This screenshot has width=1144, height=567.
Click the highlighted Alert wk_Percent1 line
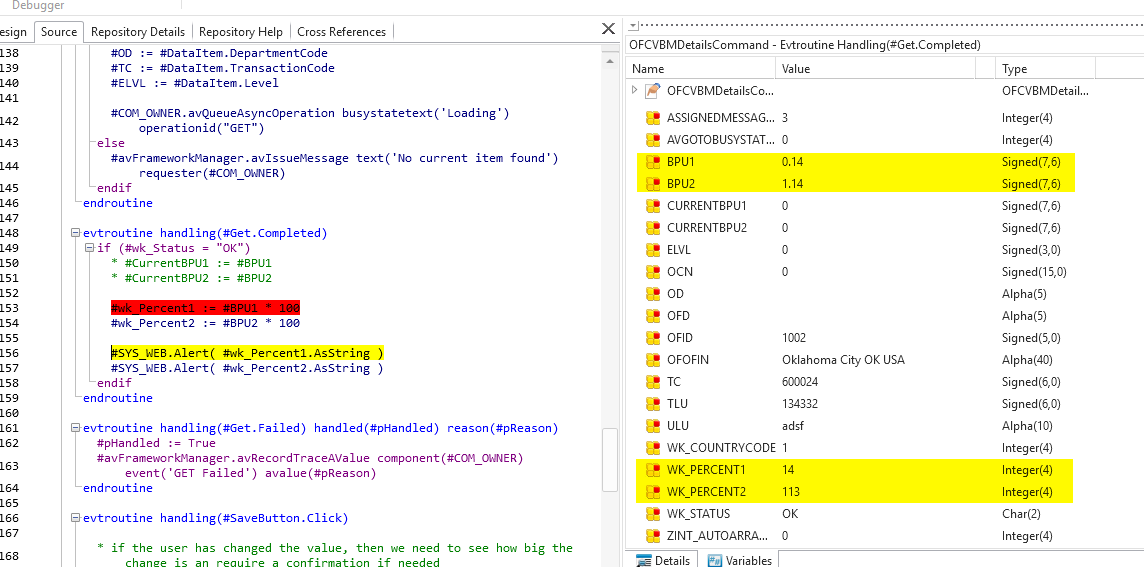[x=247, y=353]
